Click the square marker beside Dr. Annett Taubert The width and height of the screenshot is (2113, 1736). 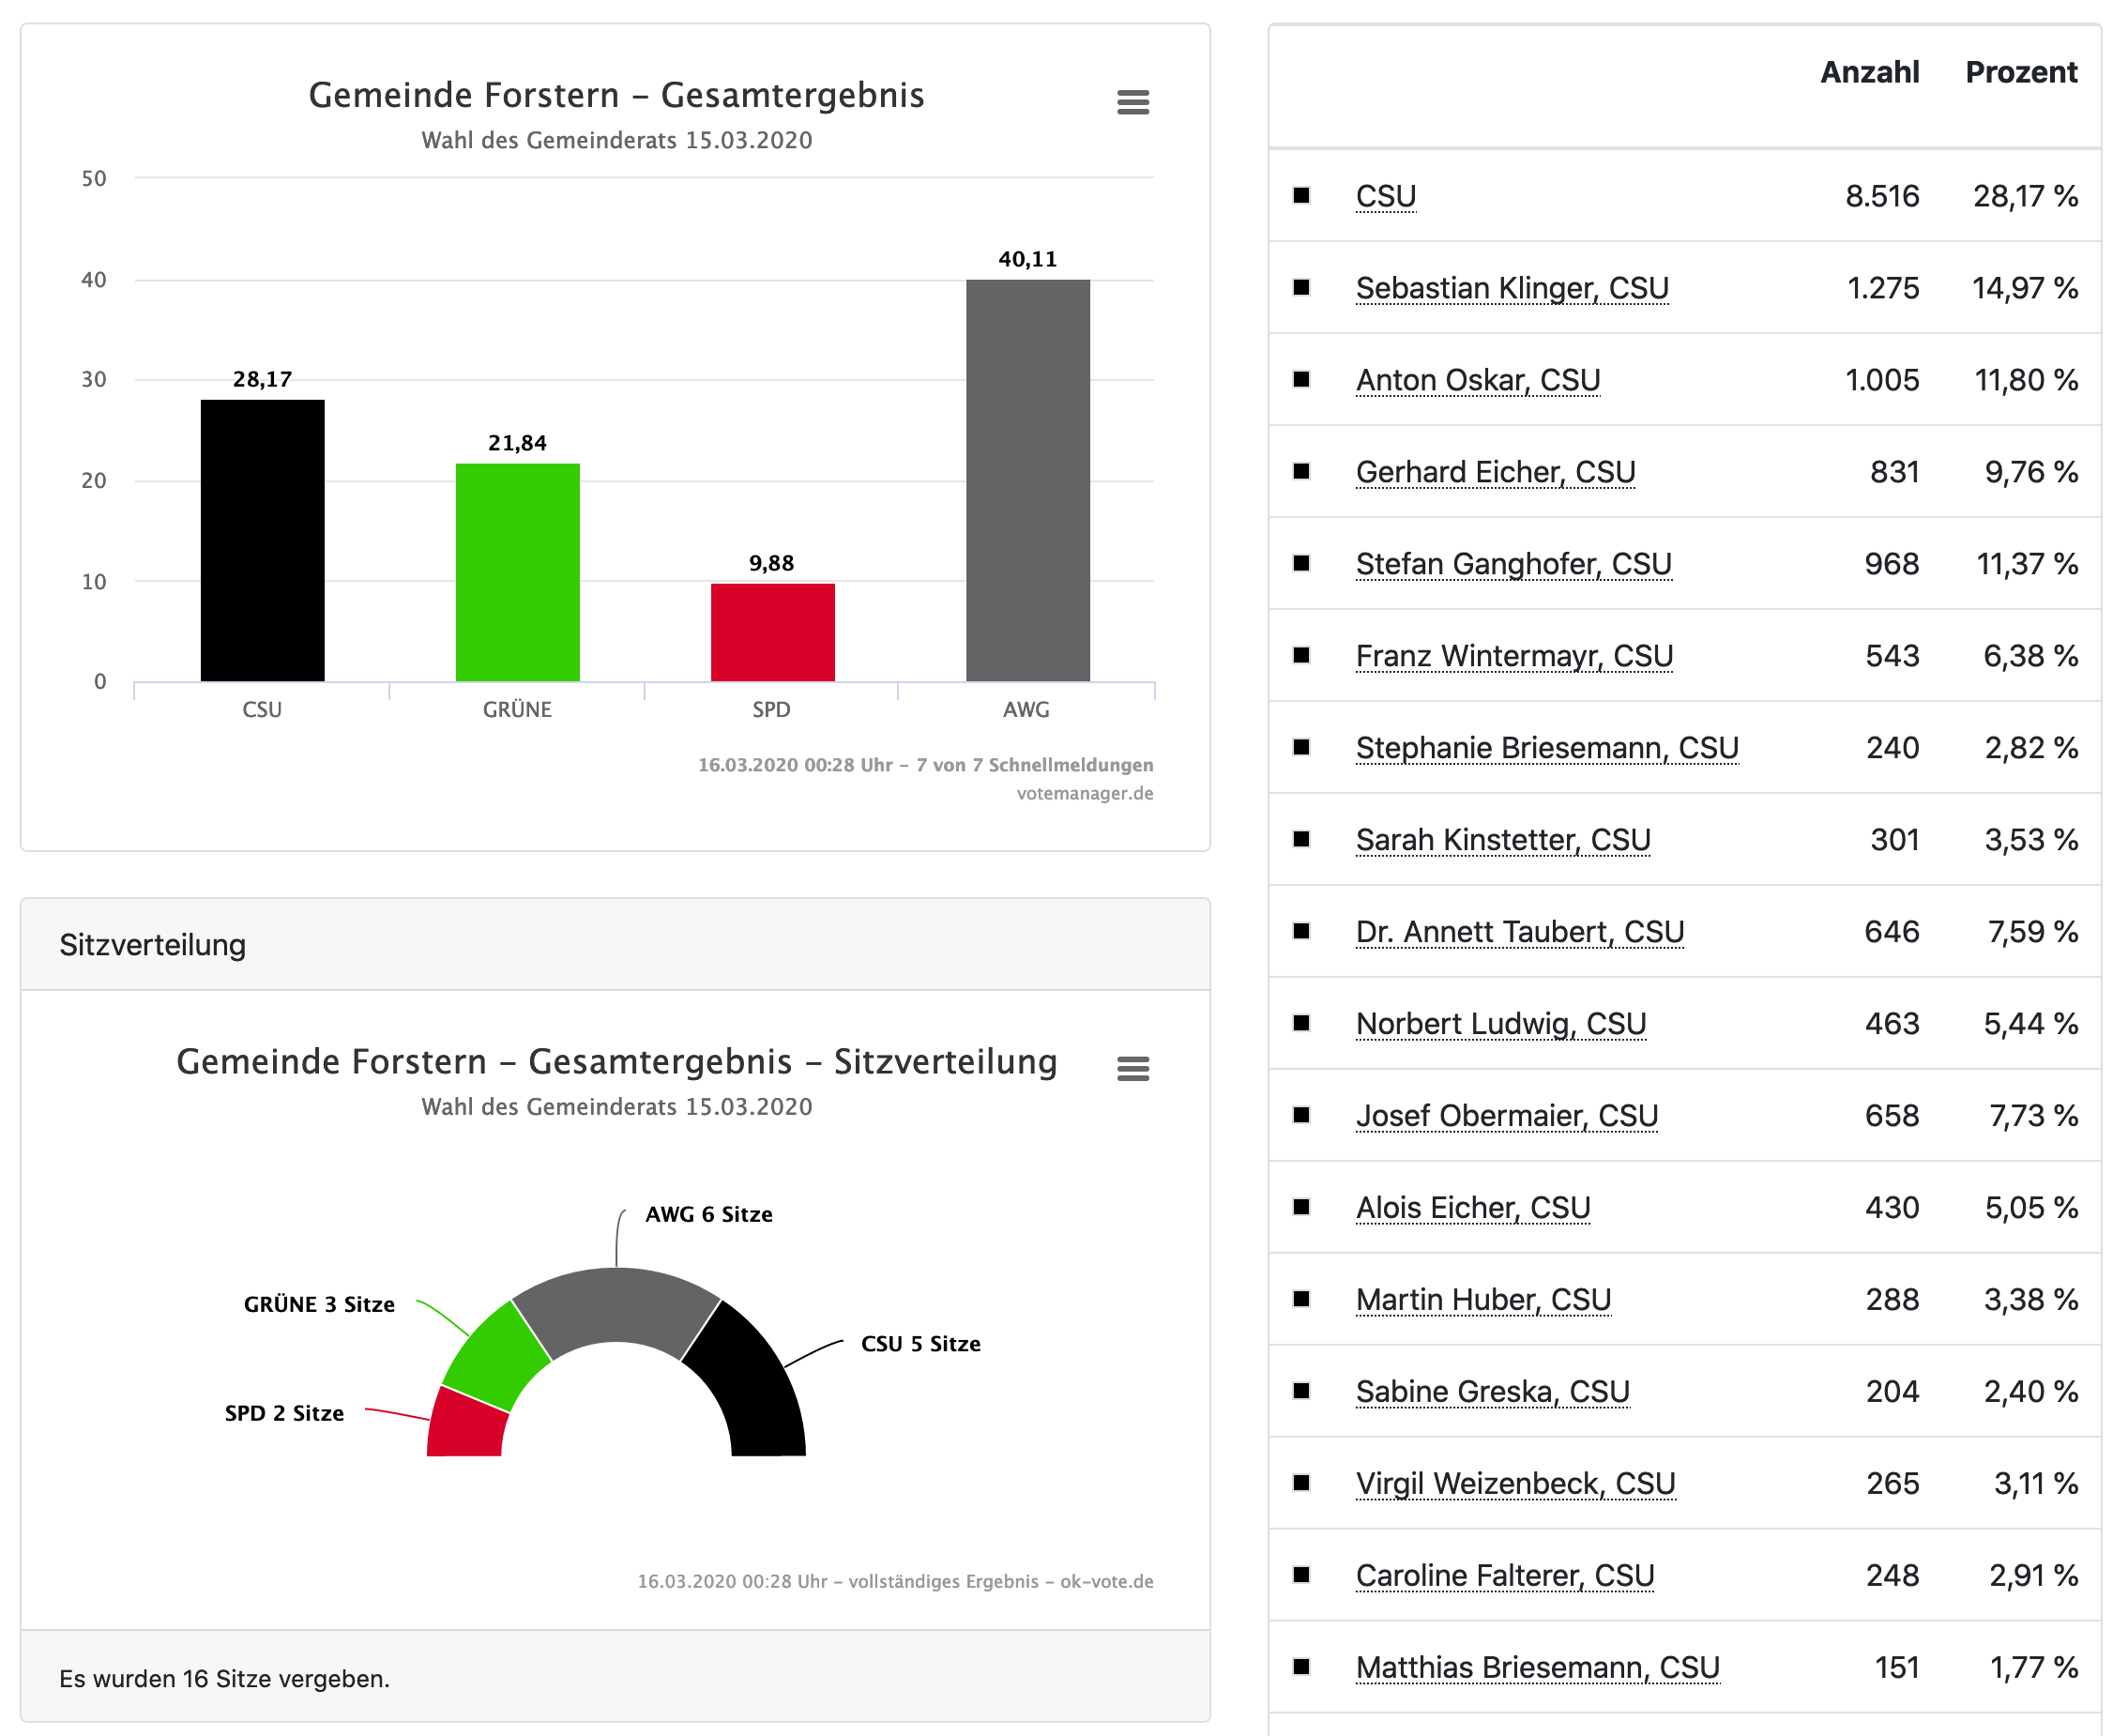pos(1301,931)
